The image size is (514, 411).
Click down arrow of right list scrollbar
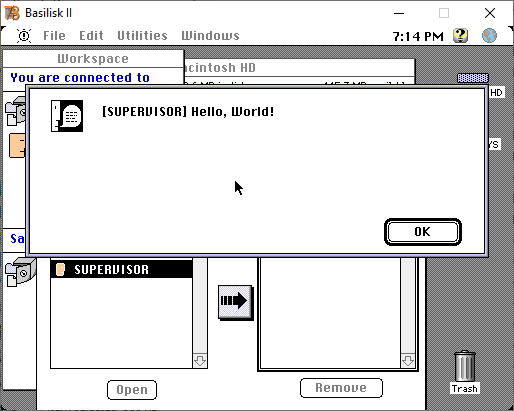pyautogui.click(x=408, y=361)
